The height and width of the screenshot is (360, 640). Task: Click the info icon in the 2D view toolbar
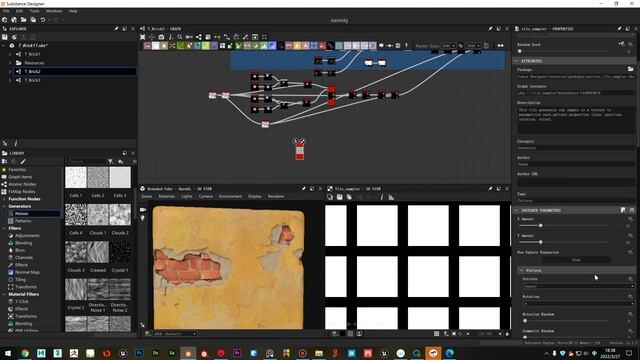click(x=382, y=197)
